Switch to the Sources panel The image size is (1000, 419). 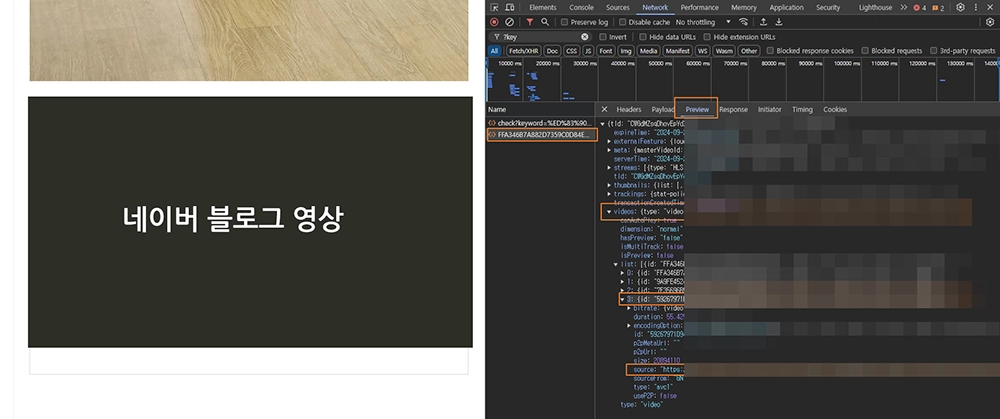point(617,8)
